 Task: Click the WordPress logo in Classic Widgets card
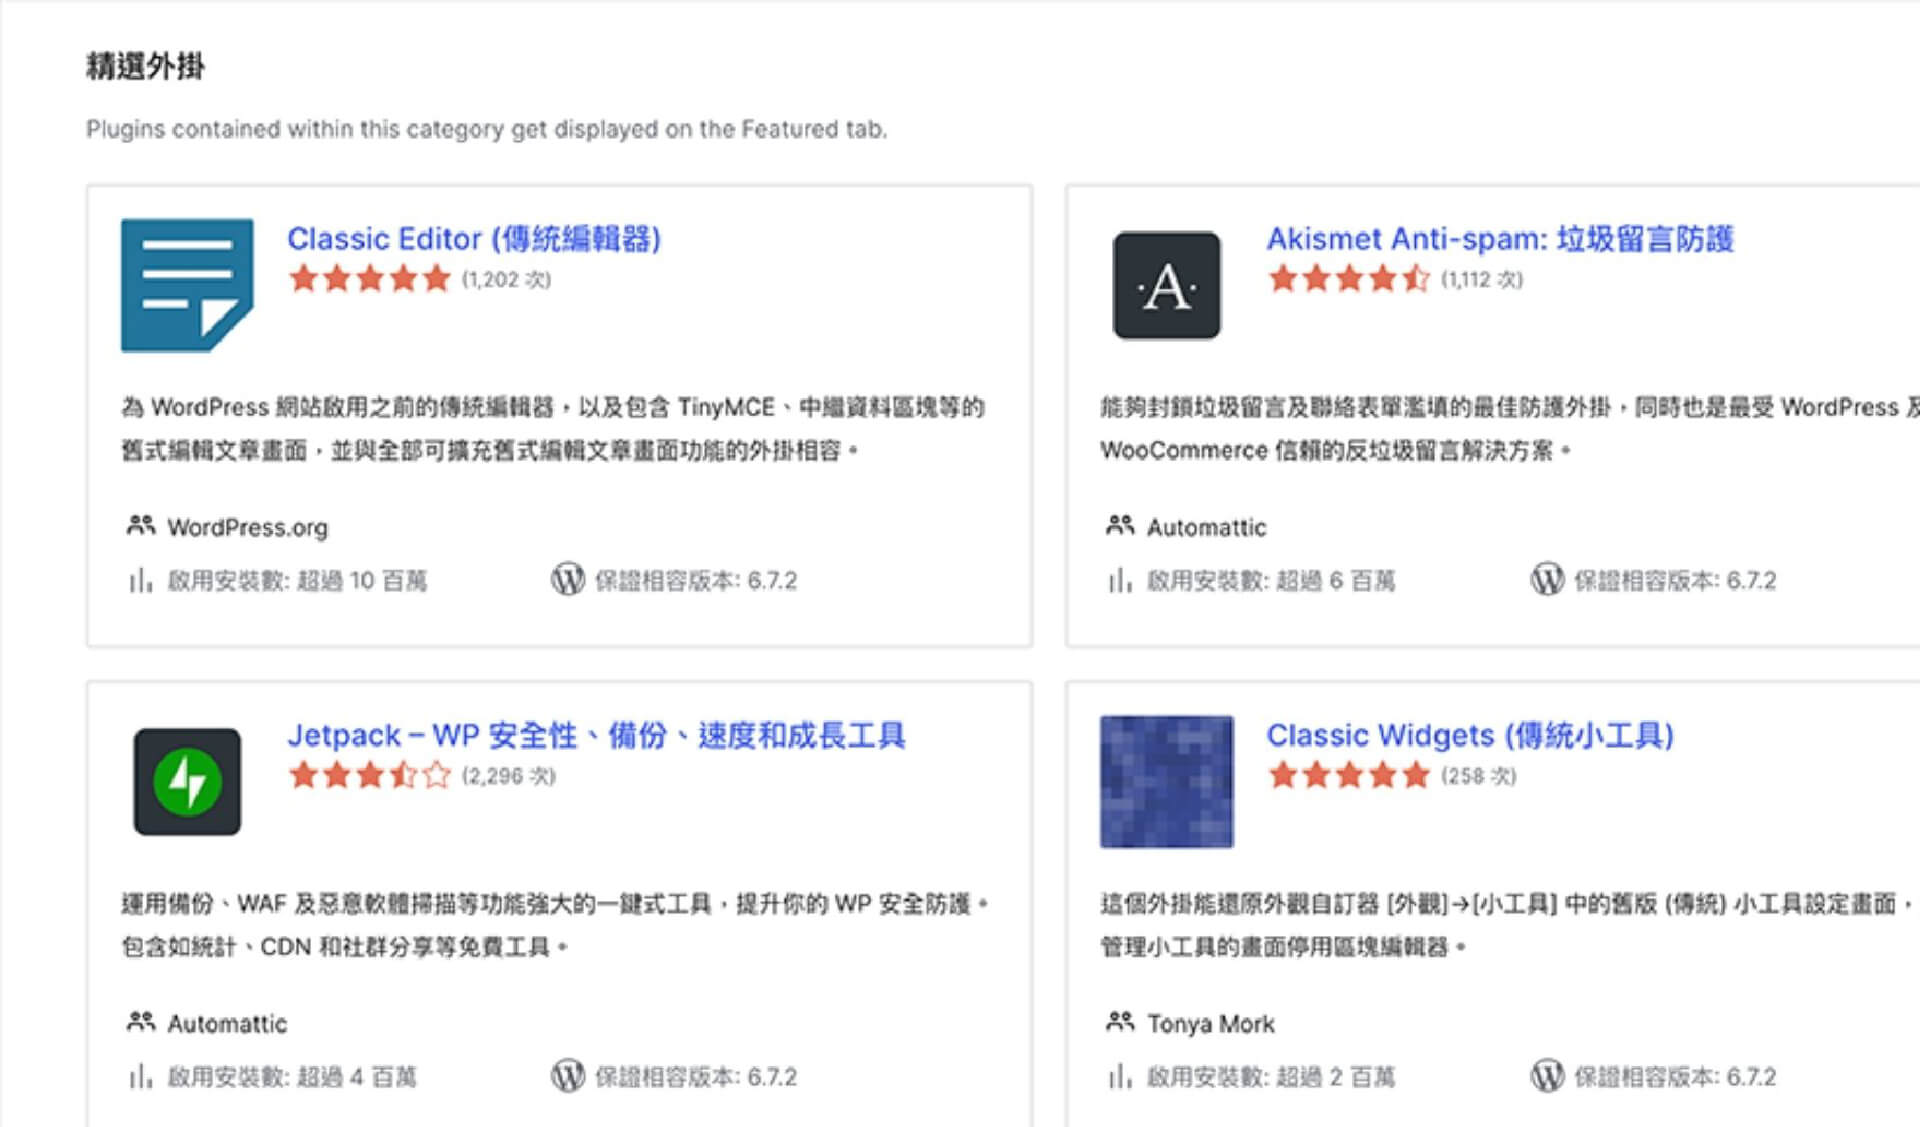pyautogui.click(x=1547, y=1076)
